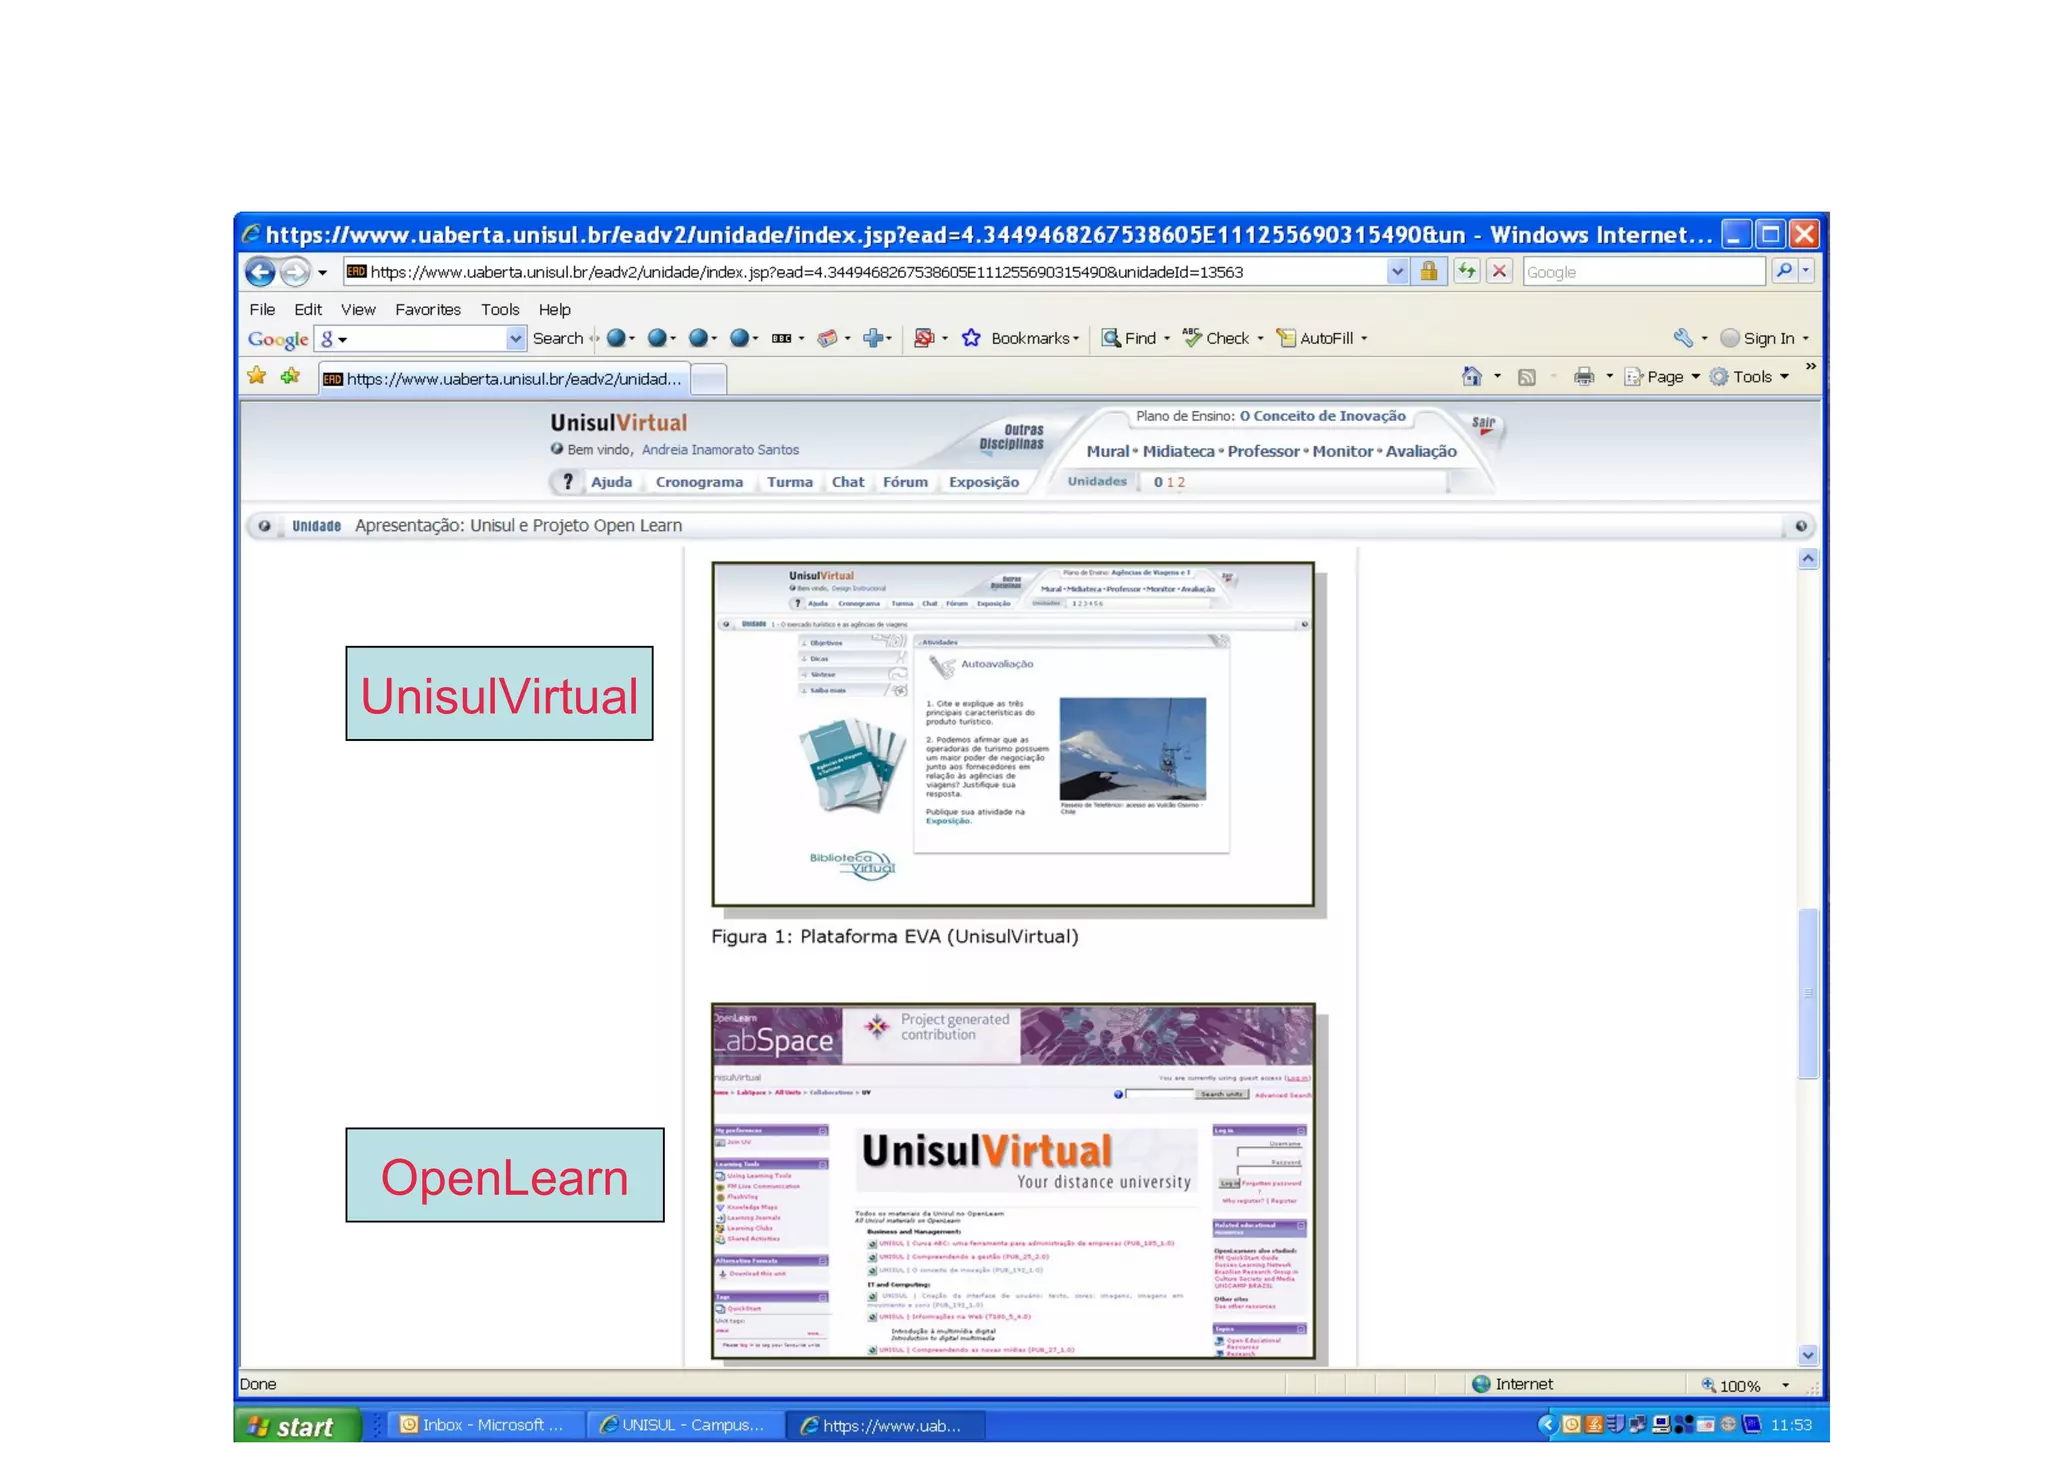Click the RSS feeds icon

tap(1526, 377)
